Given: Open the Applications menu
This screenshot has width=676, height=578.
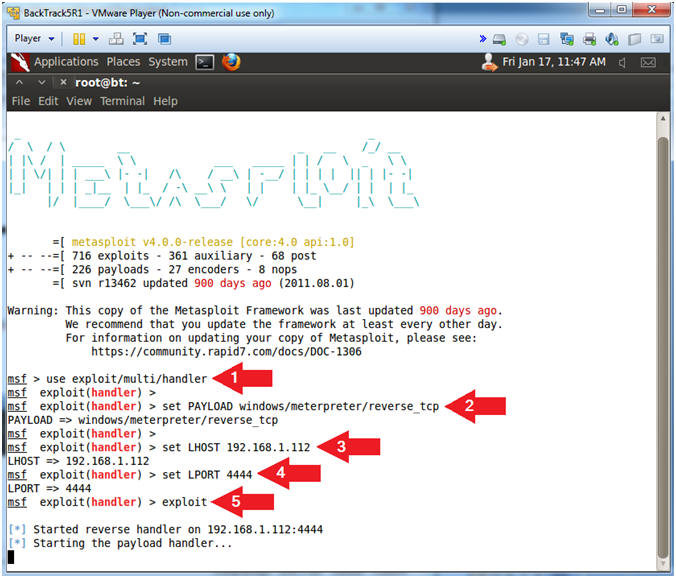Looking at the screenshot, I should pyautogui.click(x=66, y=62).
